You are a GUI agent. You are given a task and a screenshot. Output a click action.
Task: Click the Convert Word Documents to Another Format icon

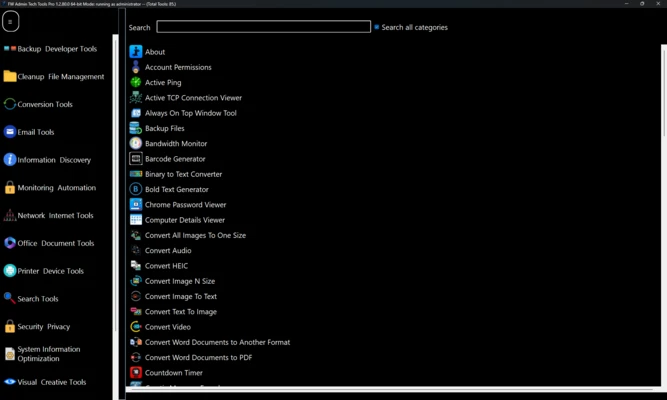pyautogui.click(x=136, y=342)
